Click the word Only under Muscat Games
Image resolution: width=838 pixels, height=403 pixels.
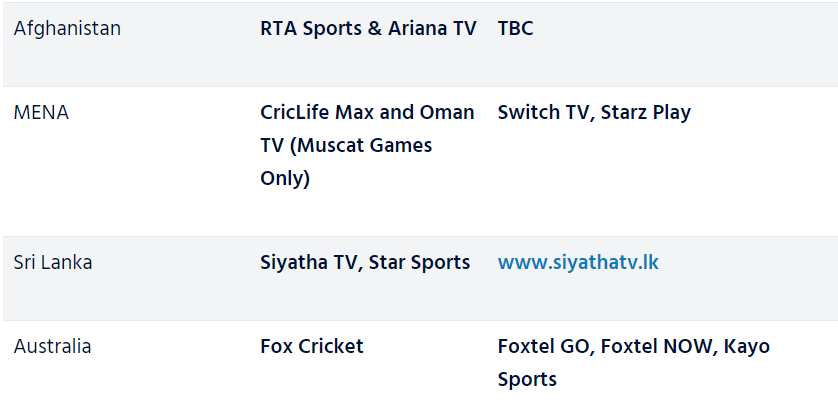[x=285, y=179]
